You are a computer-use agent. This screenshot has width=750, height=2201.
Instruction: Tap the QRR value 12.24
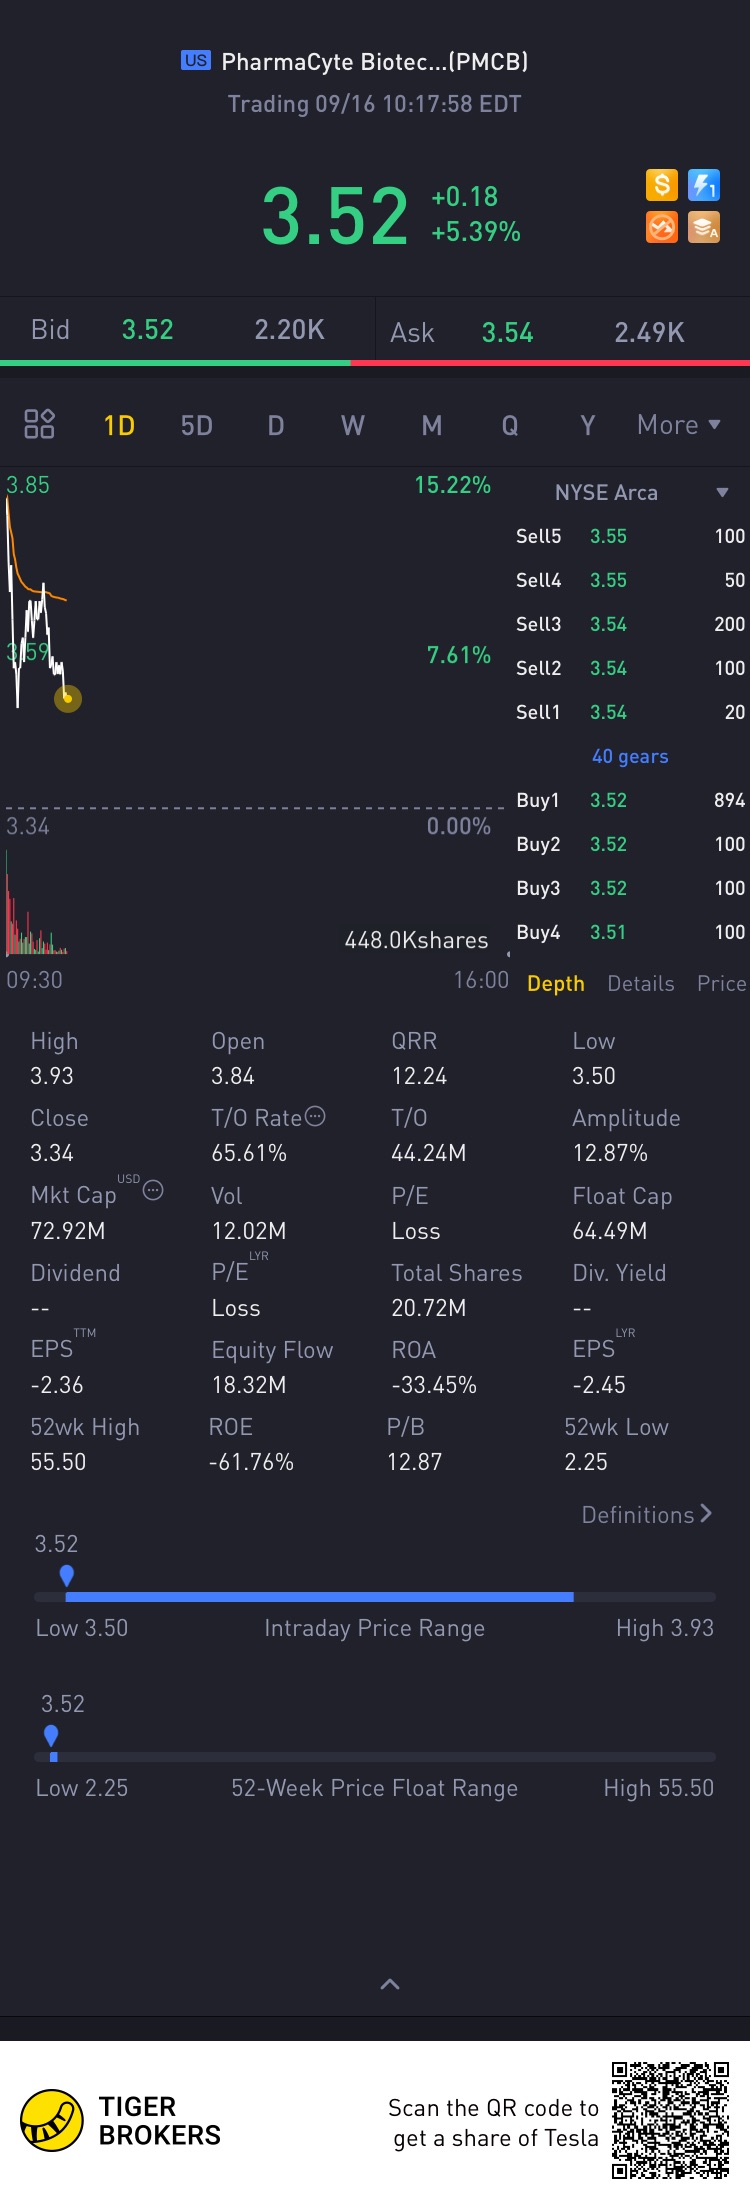(419, 1076)
